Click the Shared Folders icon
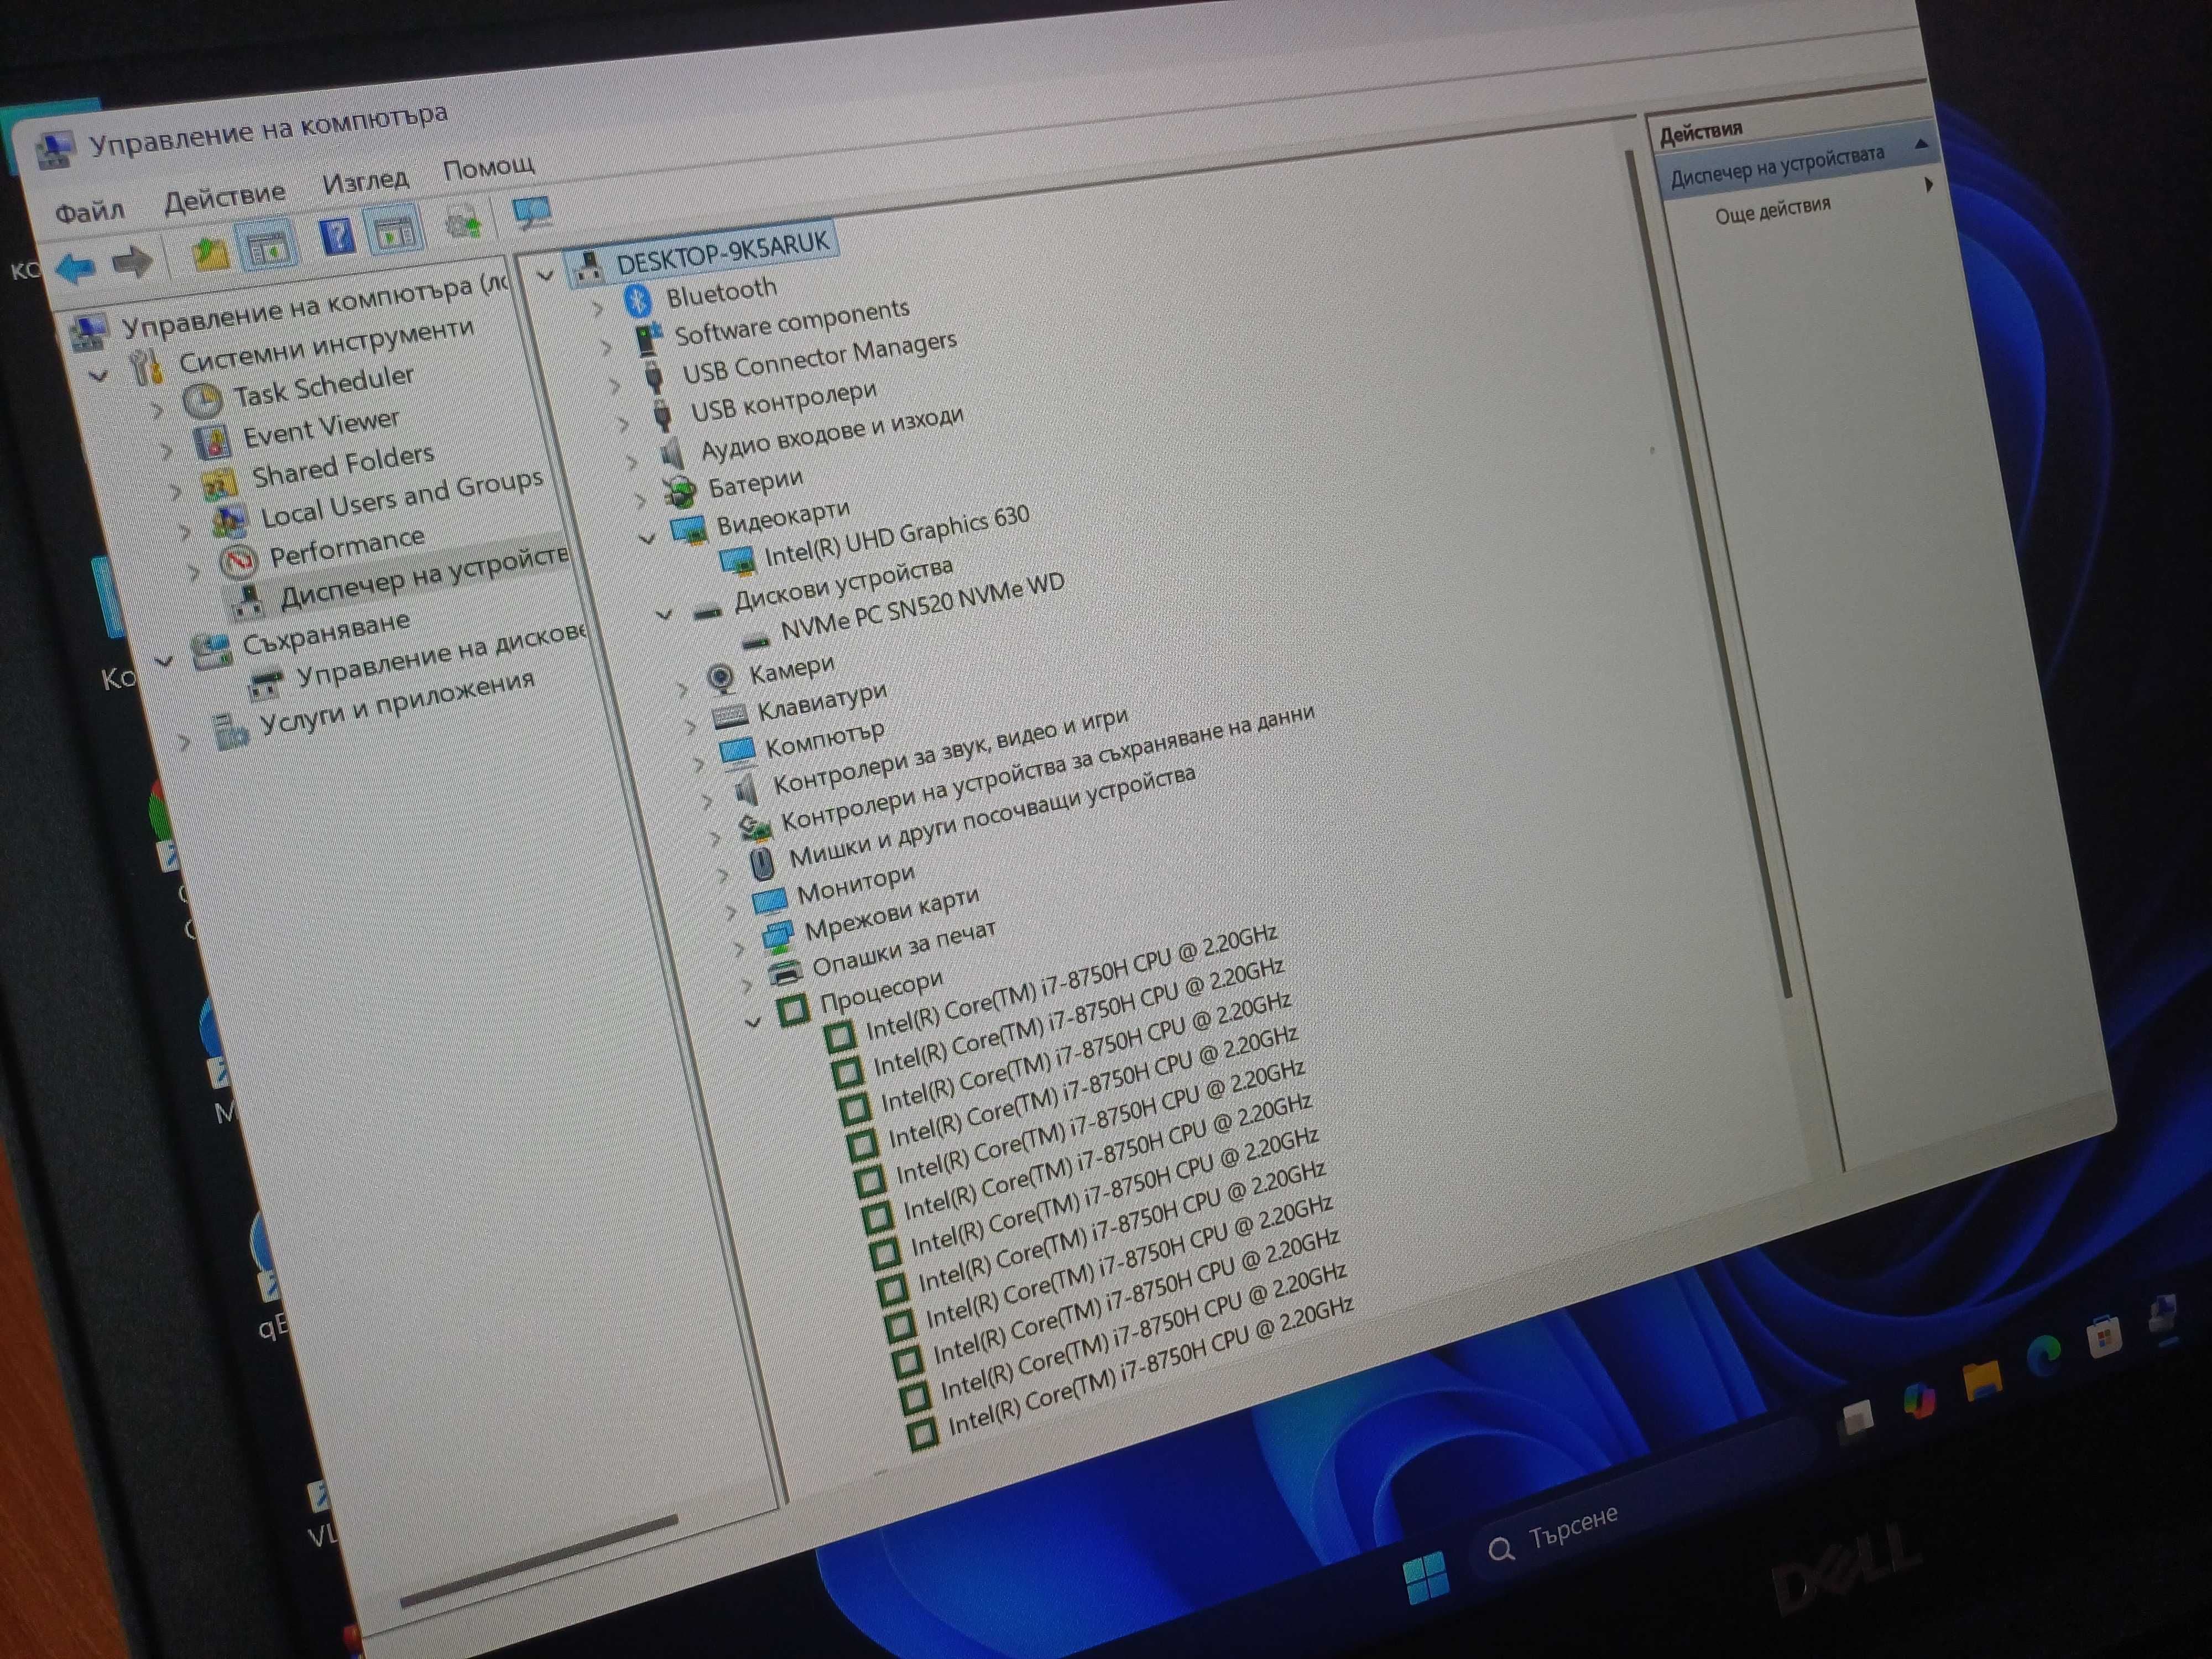The height and width of the screenshot is (1659, 2212). 220,483
